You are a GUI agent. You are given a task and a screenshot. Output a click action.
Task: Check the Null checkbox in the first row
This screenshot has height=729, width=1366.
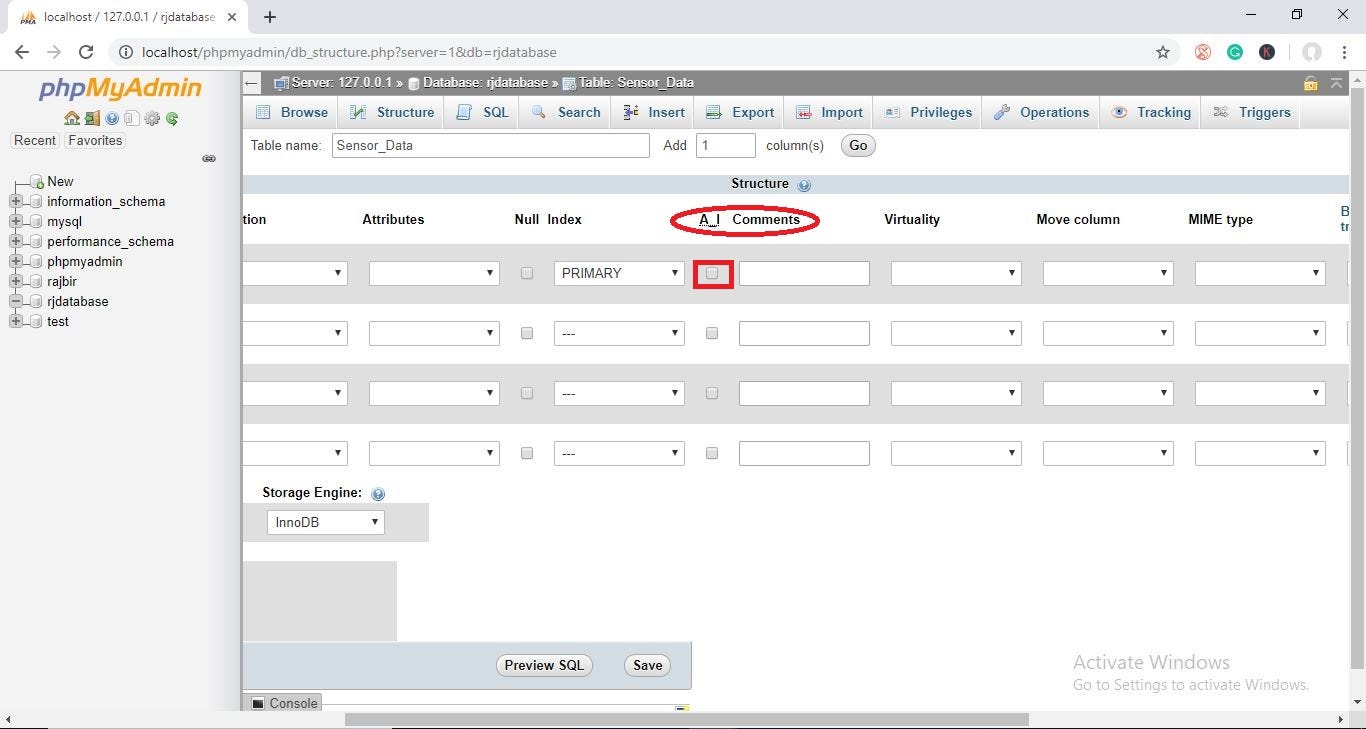coord(527,272)
